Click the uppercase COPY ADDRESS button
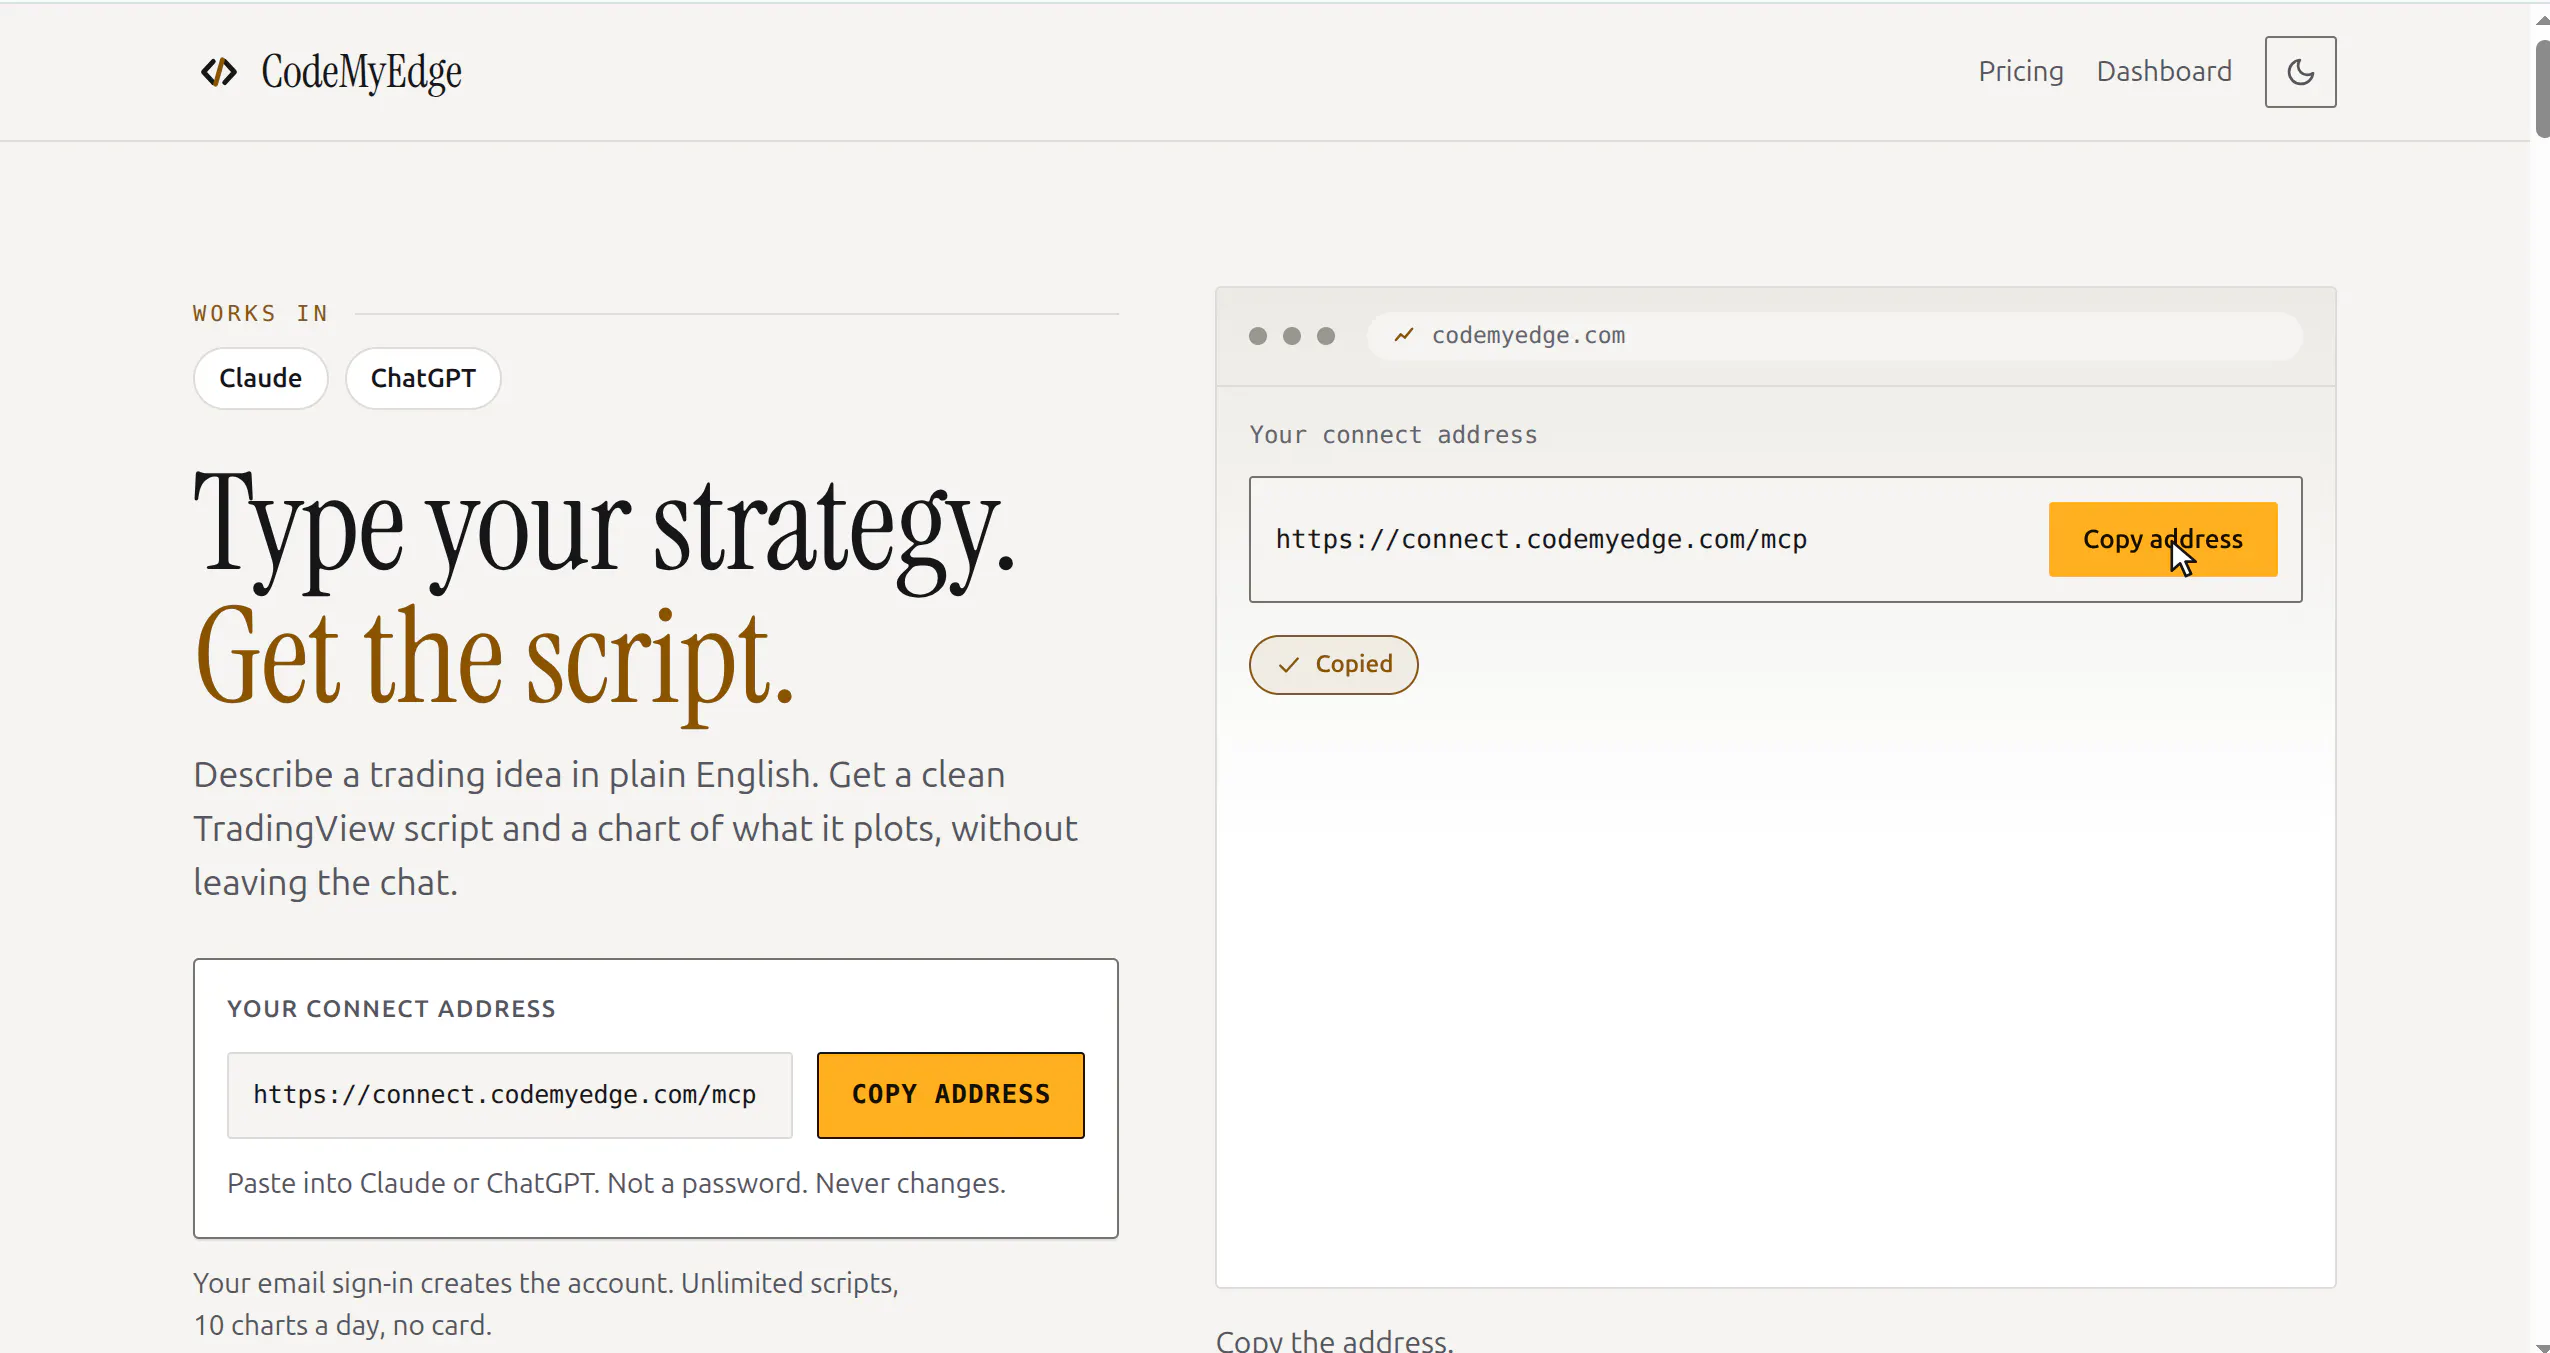This screenshot has width=2550, height=1353. tap(950, 1094)
